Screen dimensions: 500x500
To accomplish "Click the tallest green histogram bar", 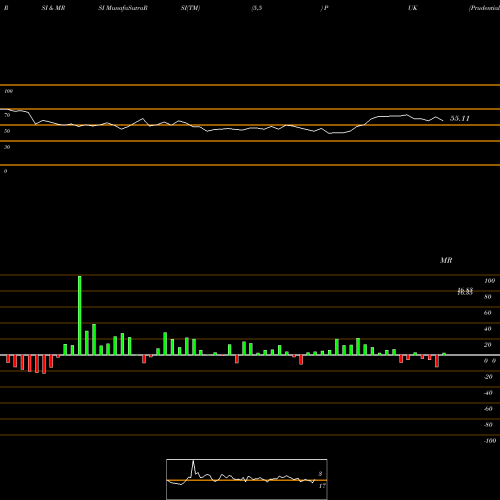I will 80,315.
